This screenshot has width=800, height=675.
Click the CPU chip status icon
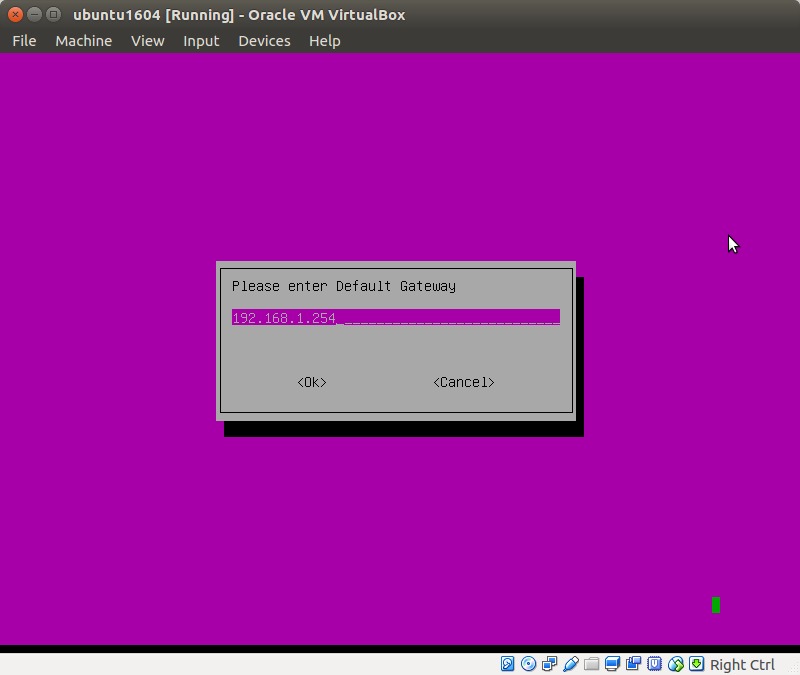[655, 664]
